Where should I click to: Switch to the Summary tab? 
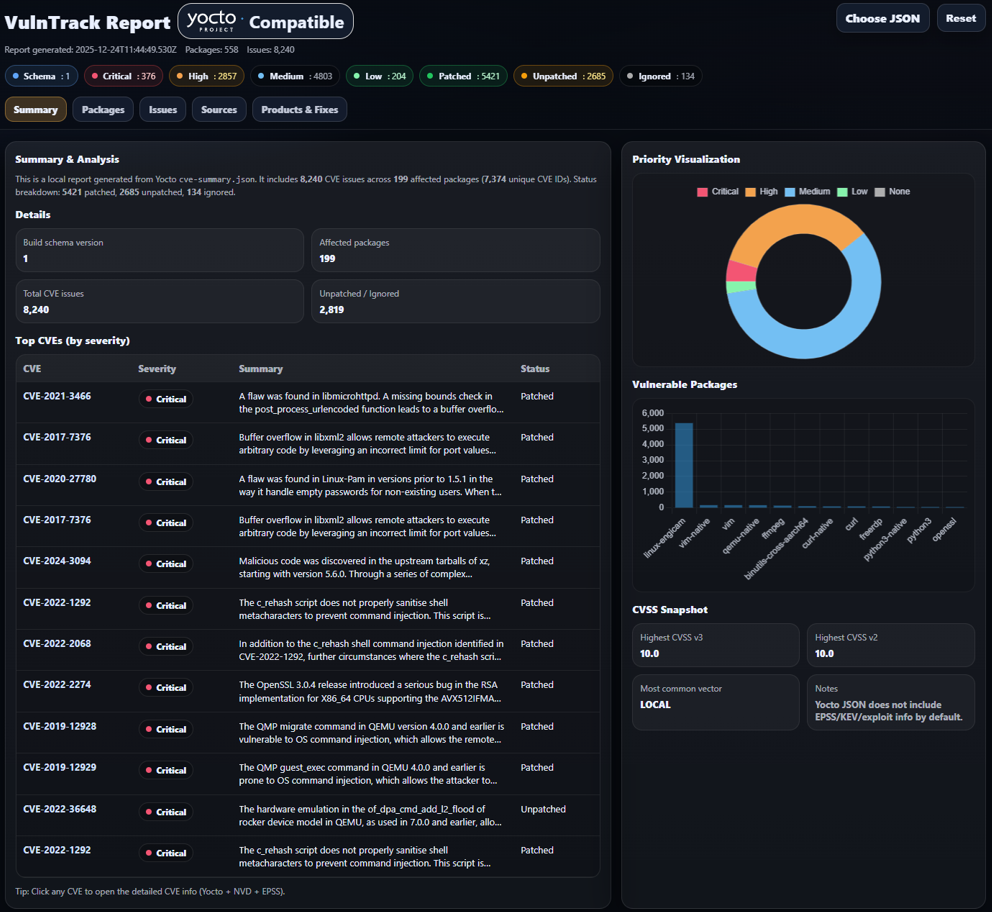[x=35, y=109]
